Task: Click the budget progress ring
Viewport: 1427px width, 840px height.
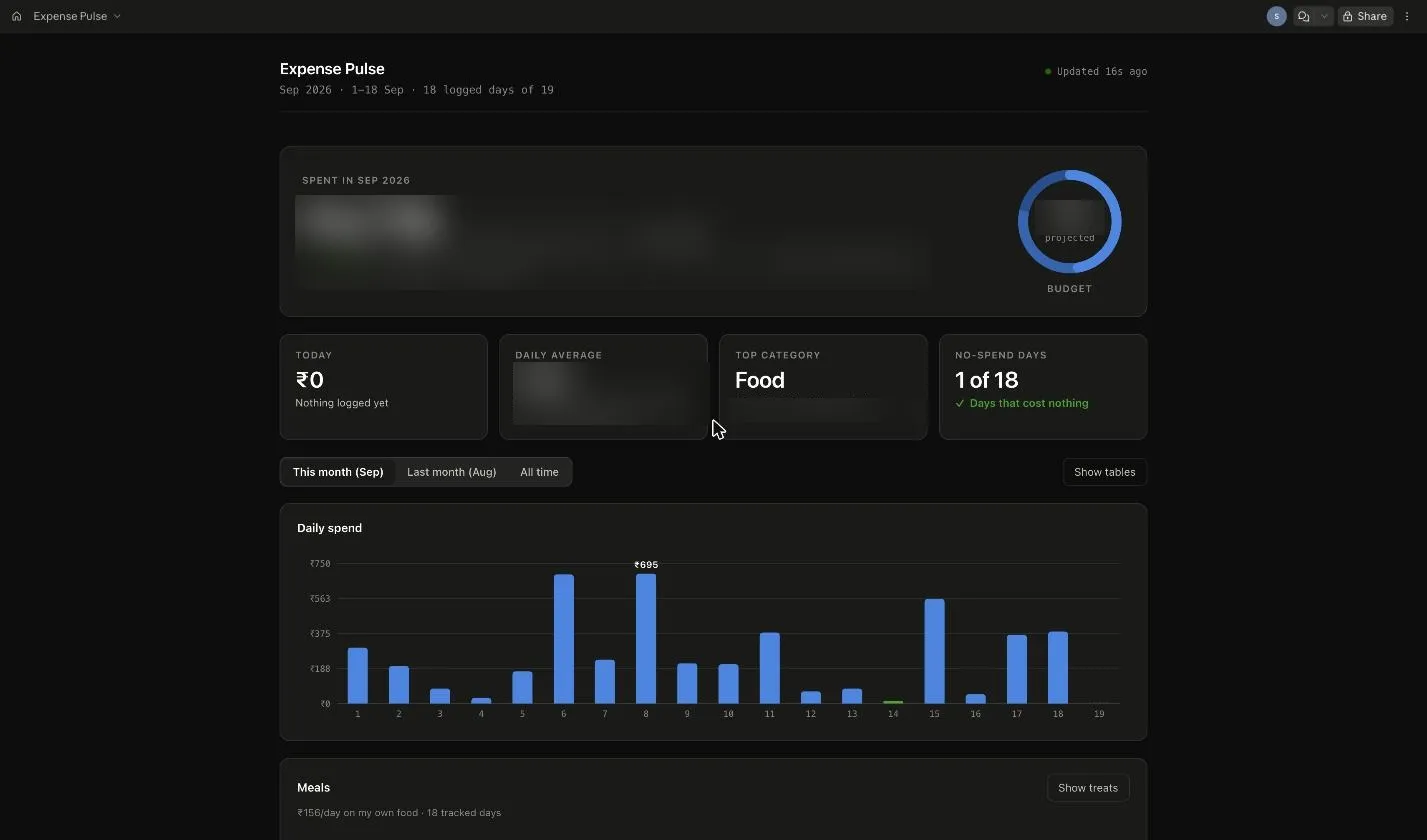Action: [1069, 221]
